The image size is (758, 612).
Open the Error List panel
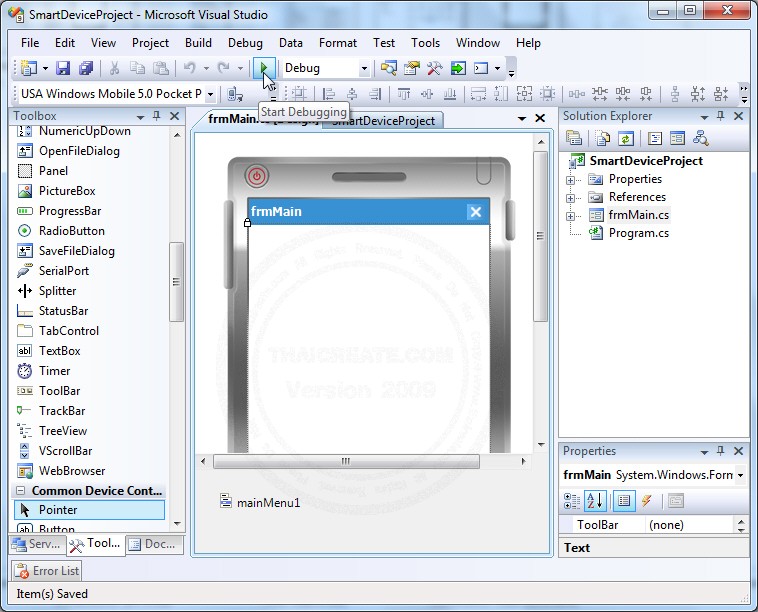point(46,571)
